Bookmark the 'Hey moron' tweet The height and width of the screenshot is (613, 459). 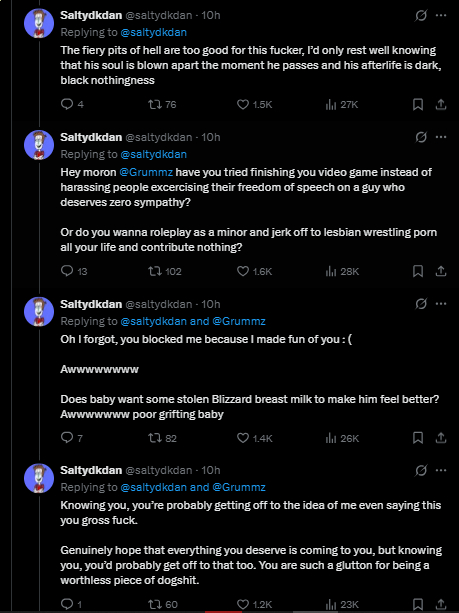pos(418,271)
